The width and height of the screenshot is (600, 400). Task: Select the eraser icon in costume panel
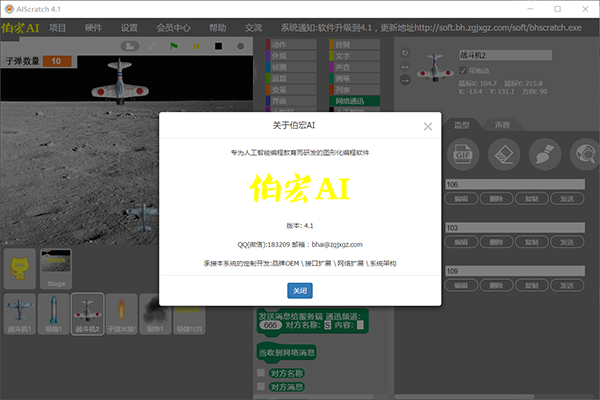[x=504, y=156]
